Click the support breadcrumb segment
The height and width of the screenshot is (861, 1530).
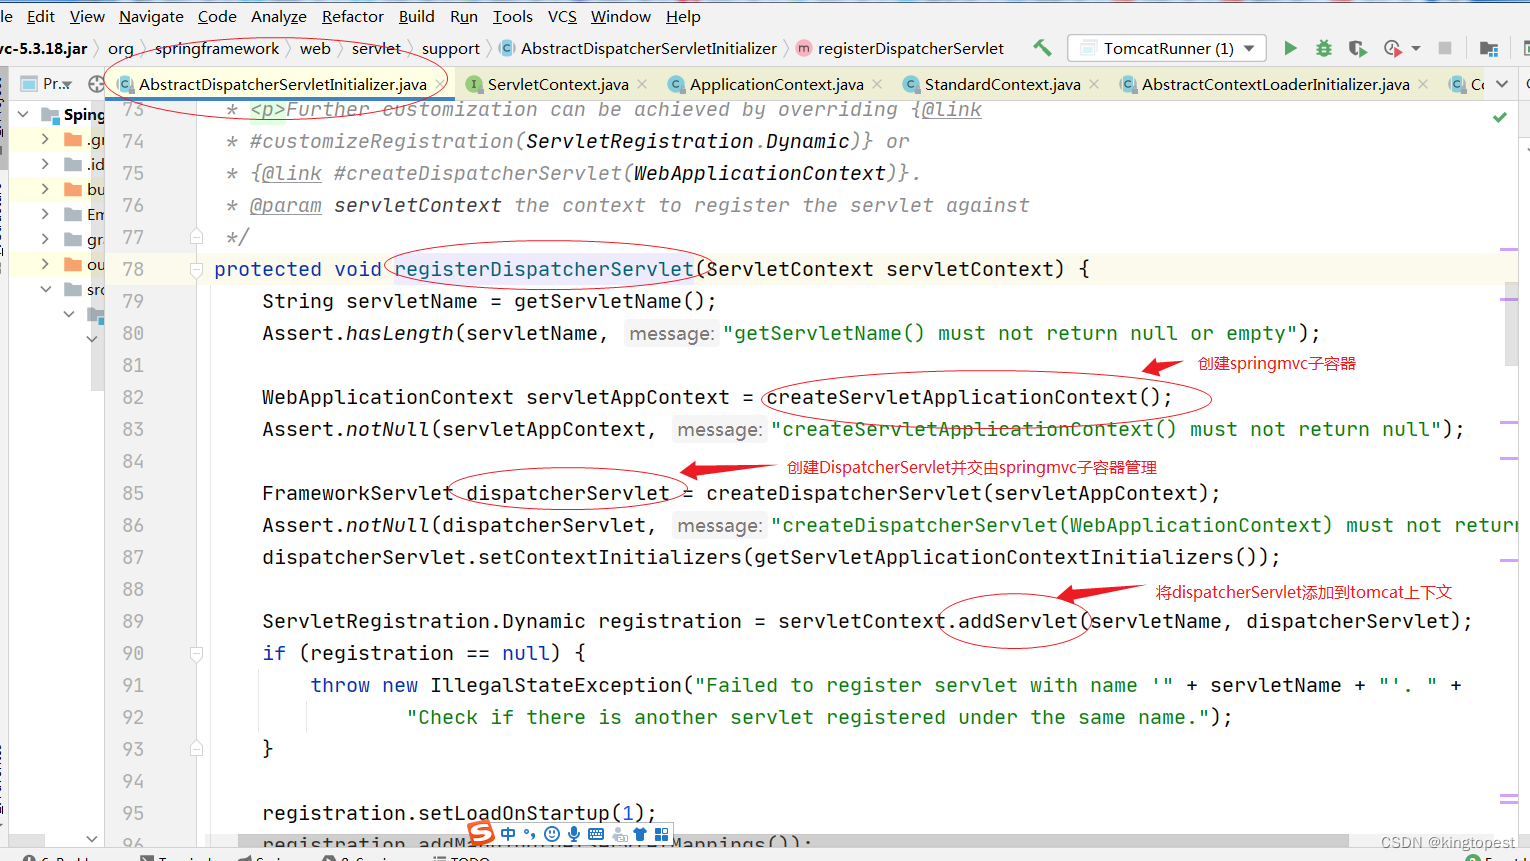coord(451,48)
